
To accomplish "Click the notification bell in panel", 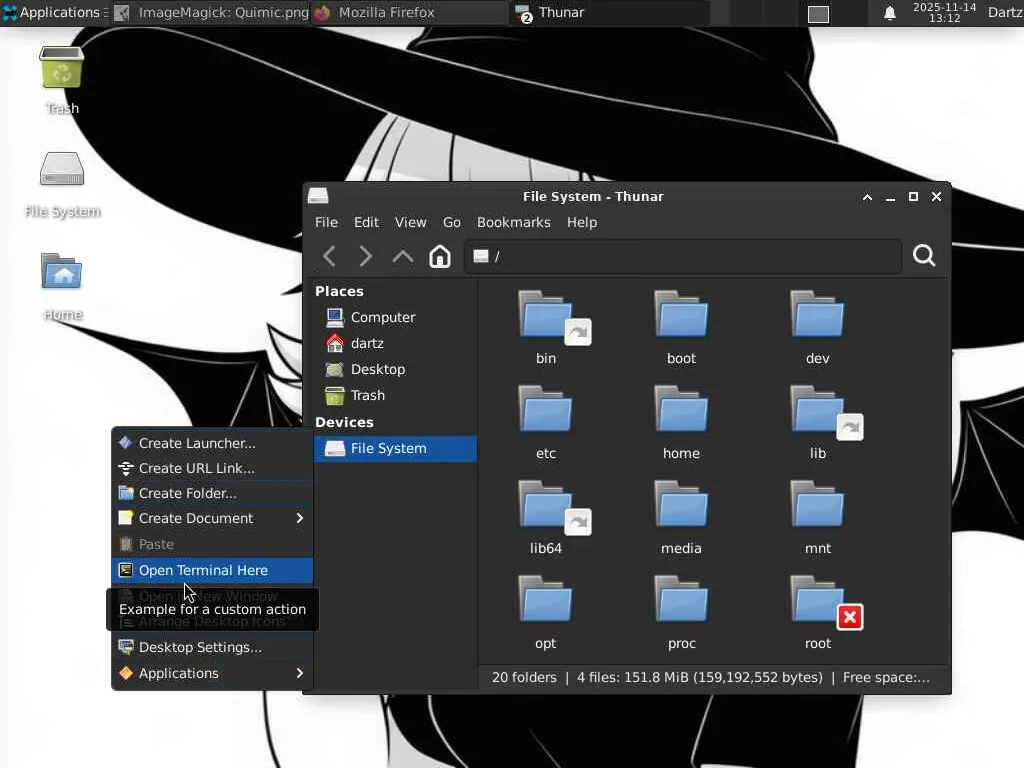I will [889, 13].
